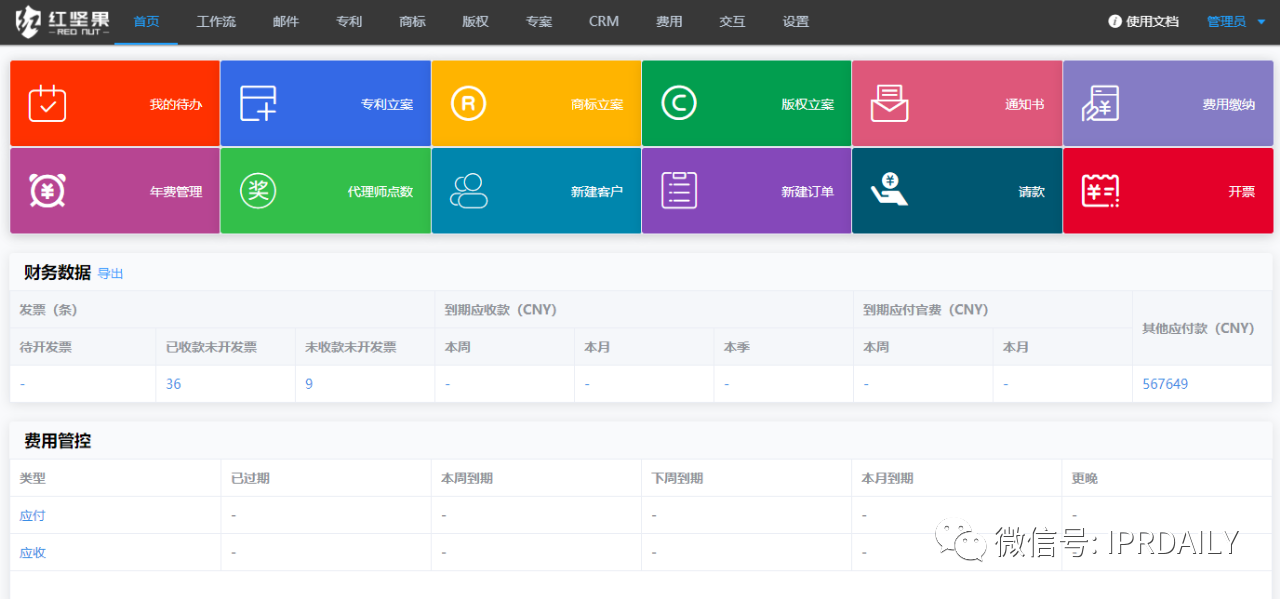Open the 交互 menu
This screenshot has height=599, width=1280.
point(732,21)
